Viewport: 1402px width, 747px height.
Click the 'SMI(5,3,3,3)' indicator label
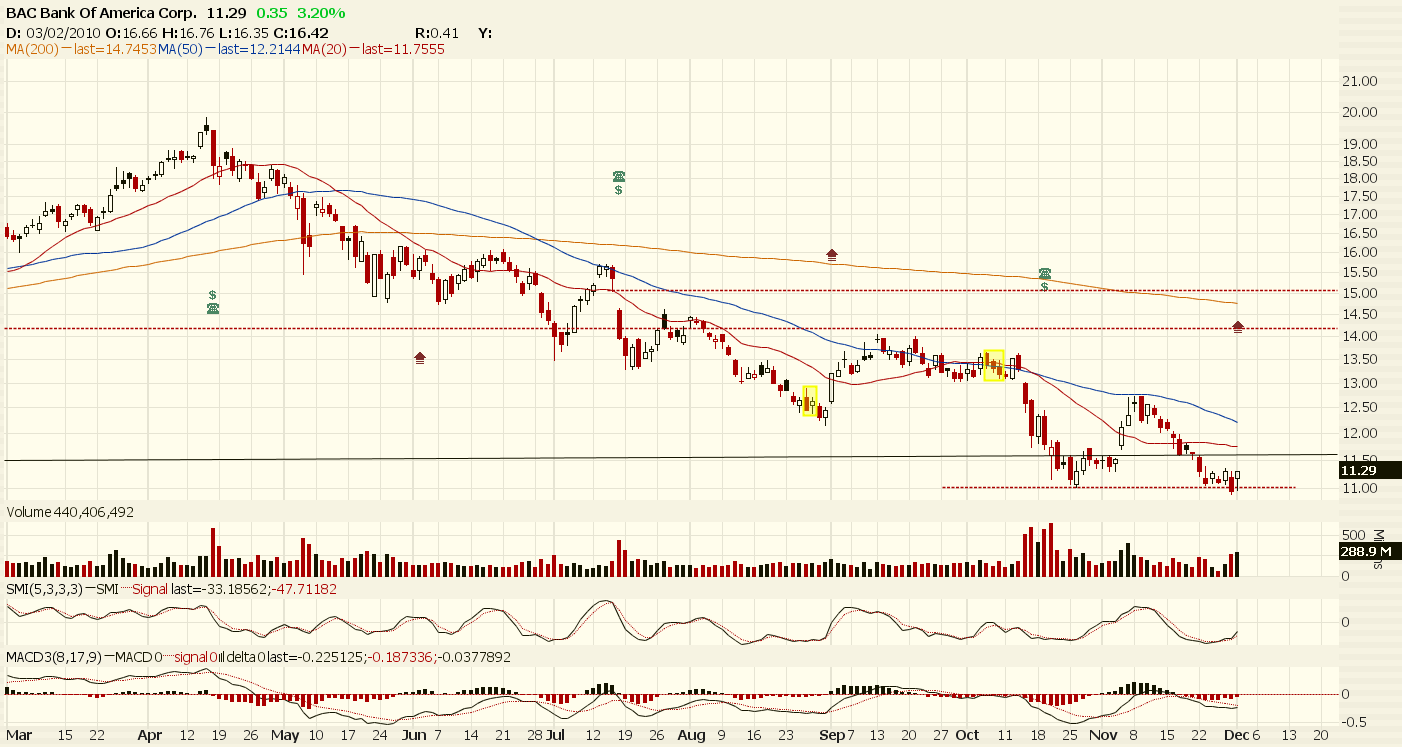pyautogui.click(x=44, y=589)
